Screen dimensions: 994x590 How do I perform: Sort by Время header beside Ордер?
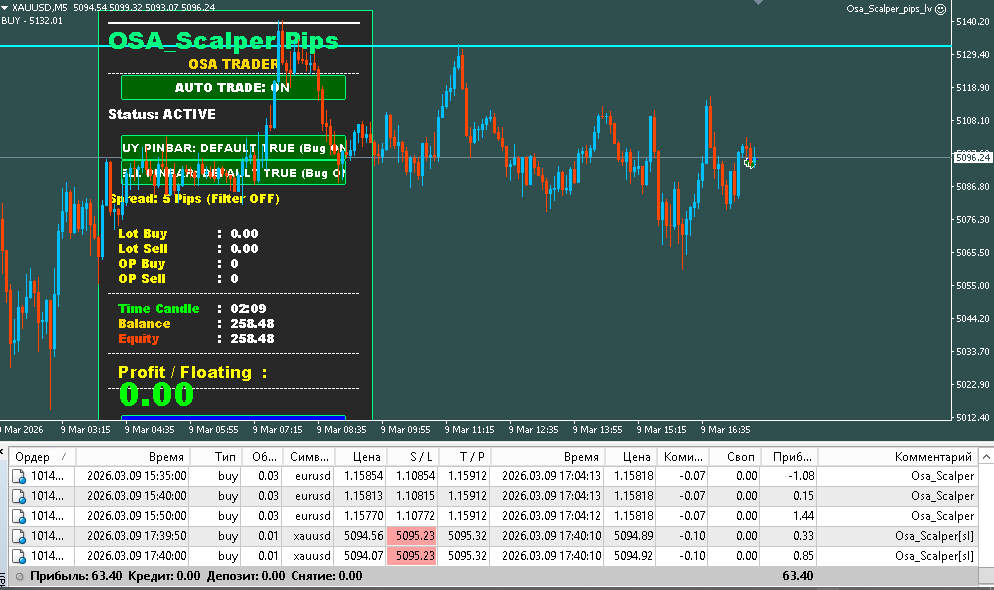132,457
